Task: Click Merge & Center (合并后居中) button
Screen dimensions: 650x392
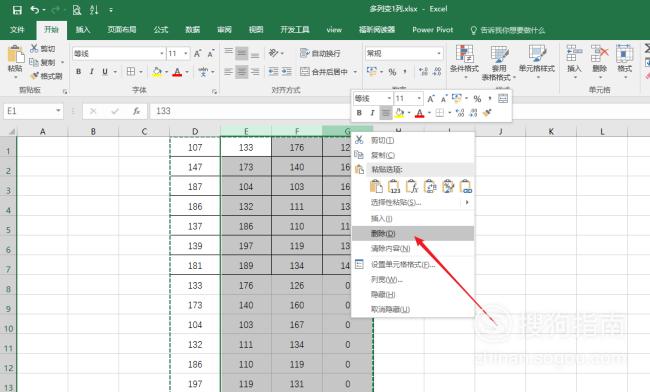Action: (324, 72)
